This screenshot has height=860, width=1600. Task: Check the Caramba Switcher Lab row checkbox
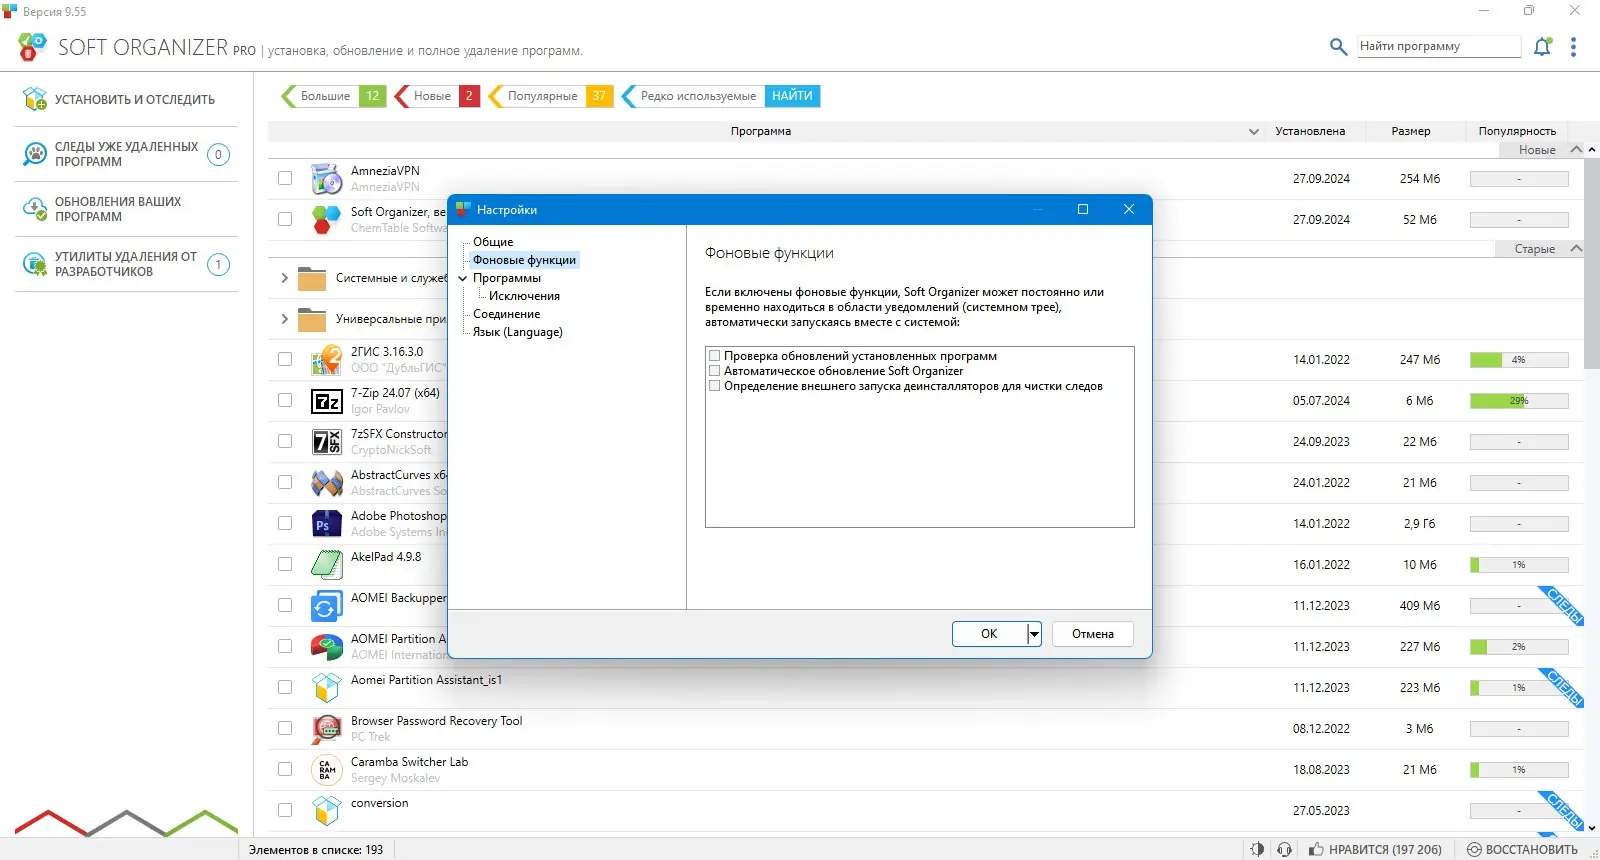285,770
